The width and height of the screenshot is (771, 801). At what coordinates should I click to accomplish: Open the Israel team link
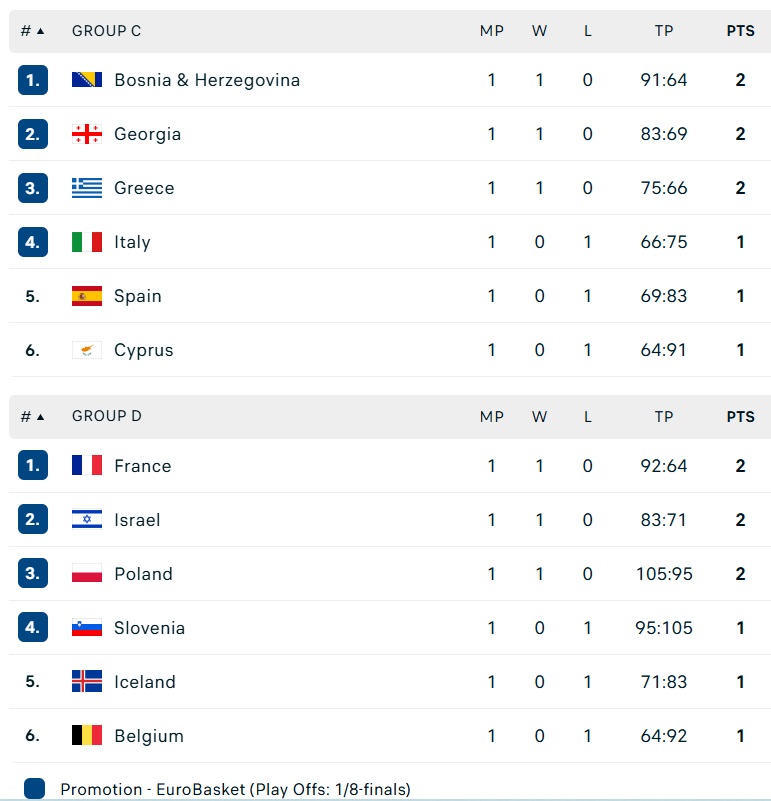click(x=137, y=520)
